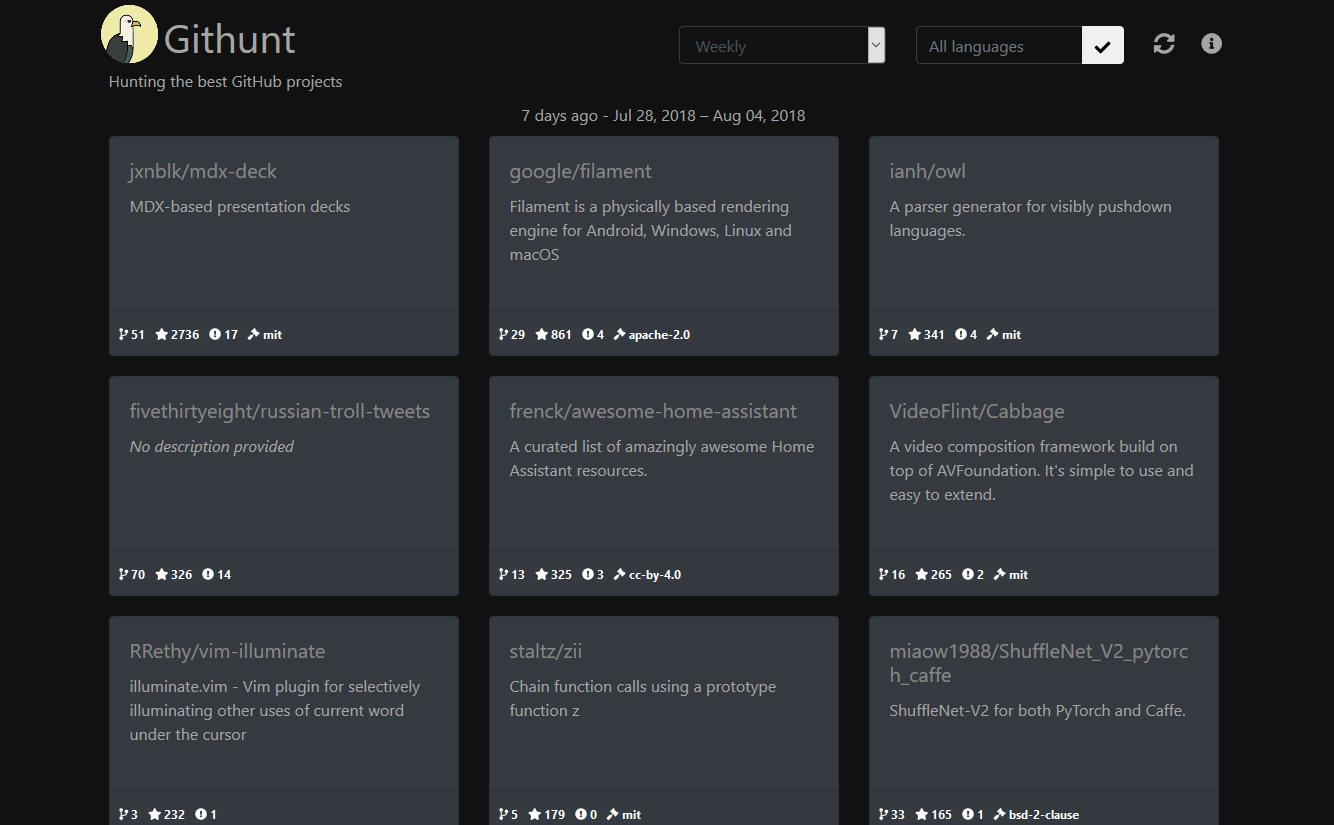Open the ianh/owl repository link
The width and height of the screenshot is (1334, 825).
coord(927,172)
